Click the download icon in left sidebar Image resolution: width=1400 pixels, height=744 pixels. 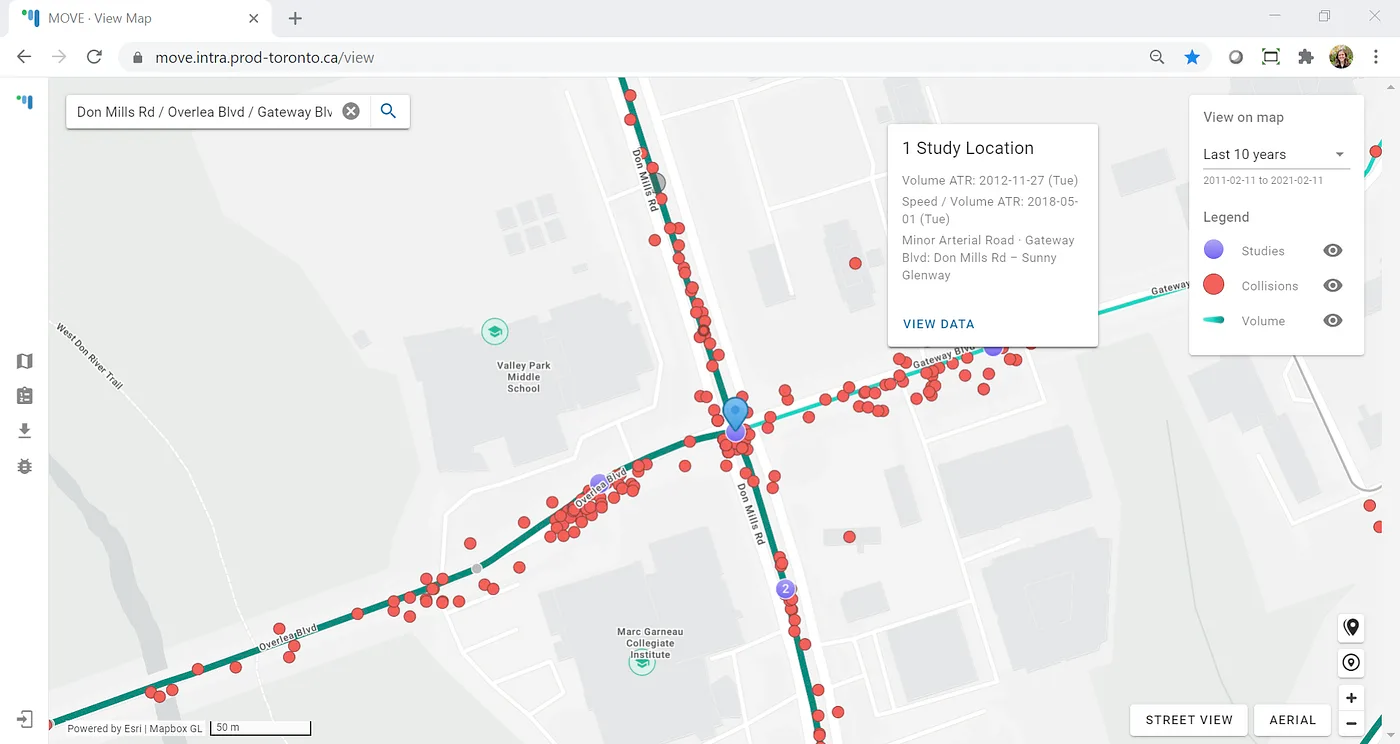pos(25,431)
